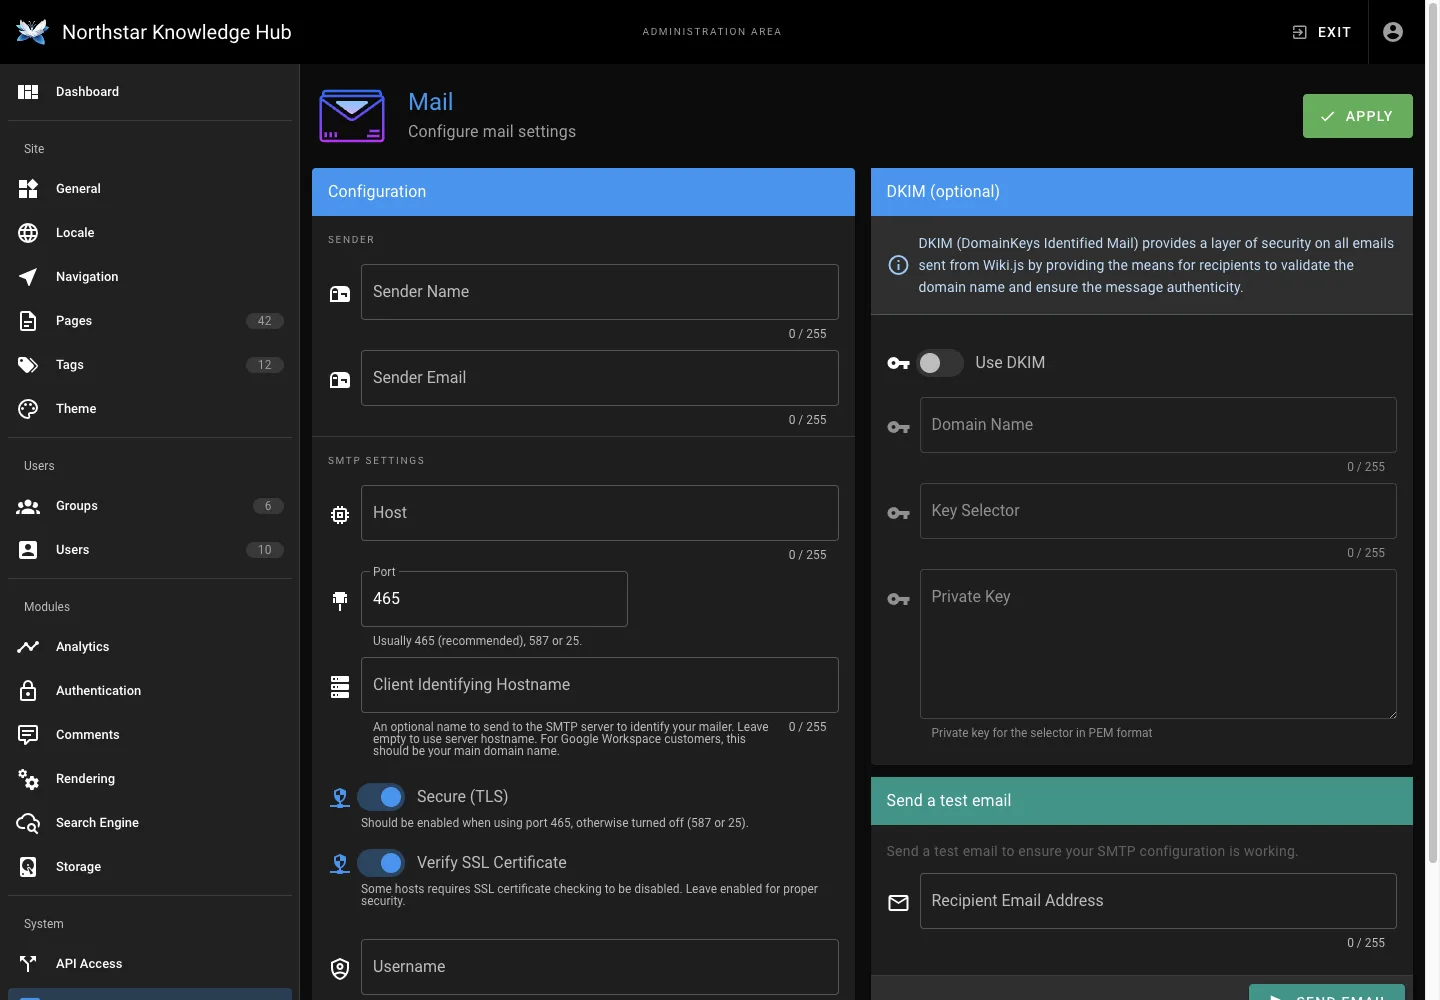Go to Pages admin section
This screenshot has width=1440, height=1000.
click(x=150, y=321)
